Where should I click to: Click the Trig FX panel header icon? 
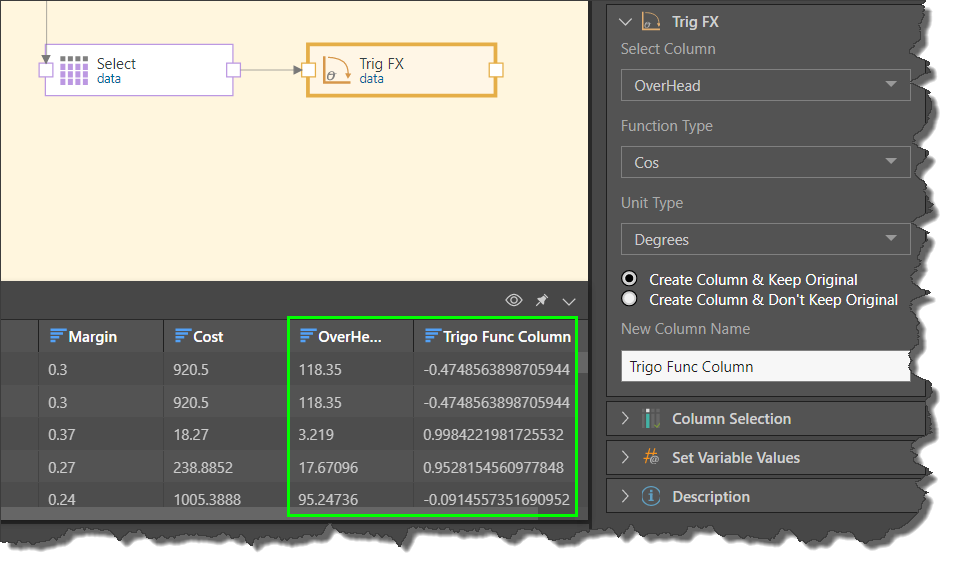tap(651, 22)
